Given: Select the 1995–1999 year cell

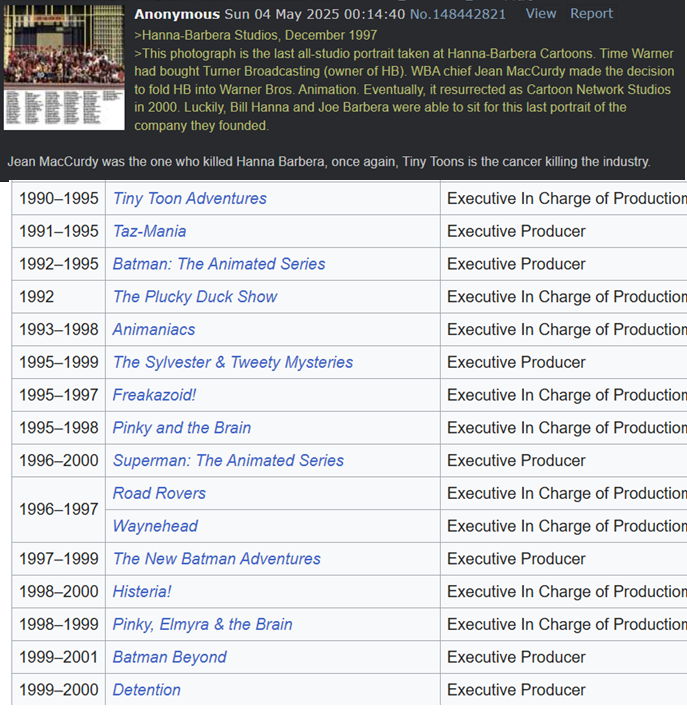Looking at the screenshot, I should coord(59,362).
